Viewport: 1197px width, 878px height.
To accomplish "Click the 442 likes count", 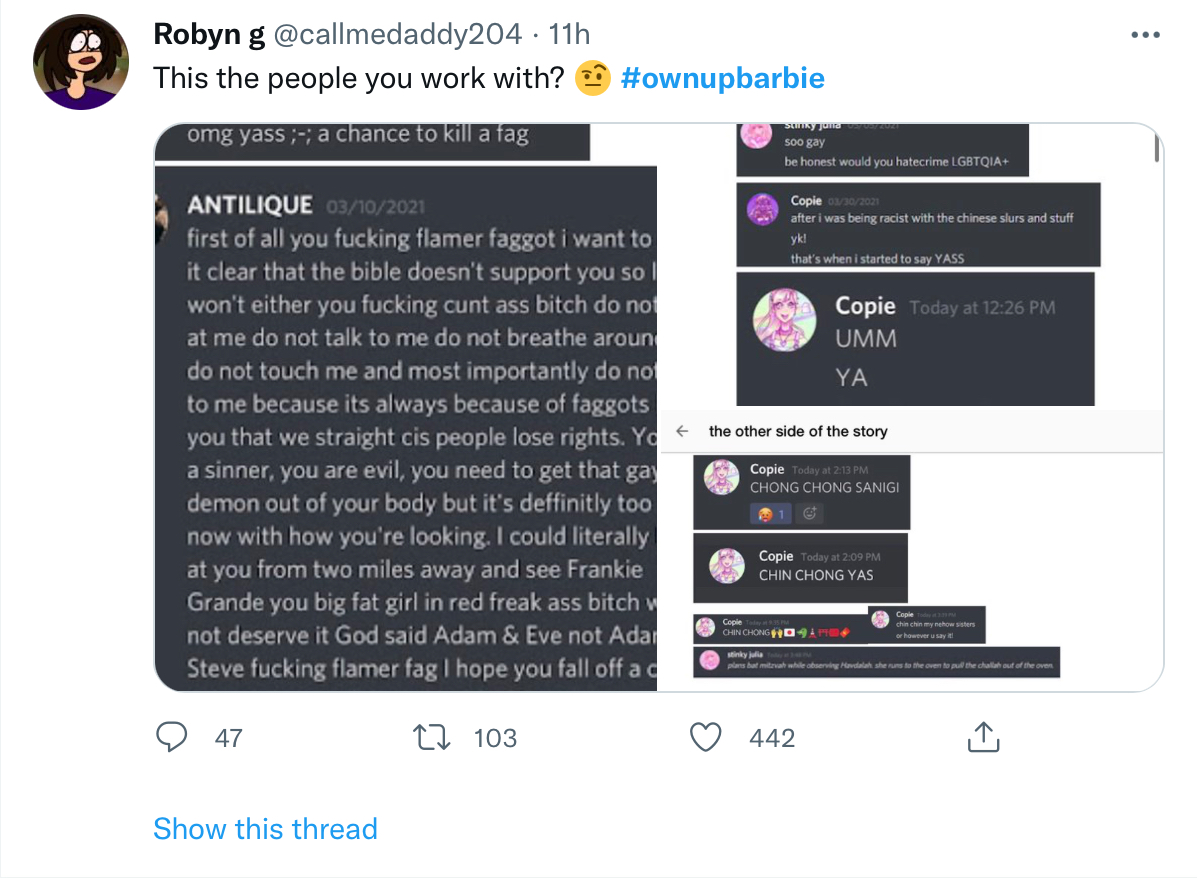I will [x=772, y=738].
